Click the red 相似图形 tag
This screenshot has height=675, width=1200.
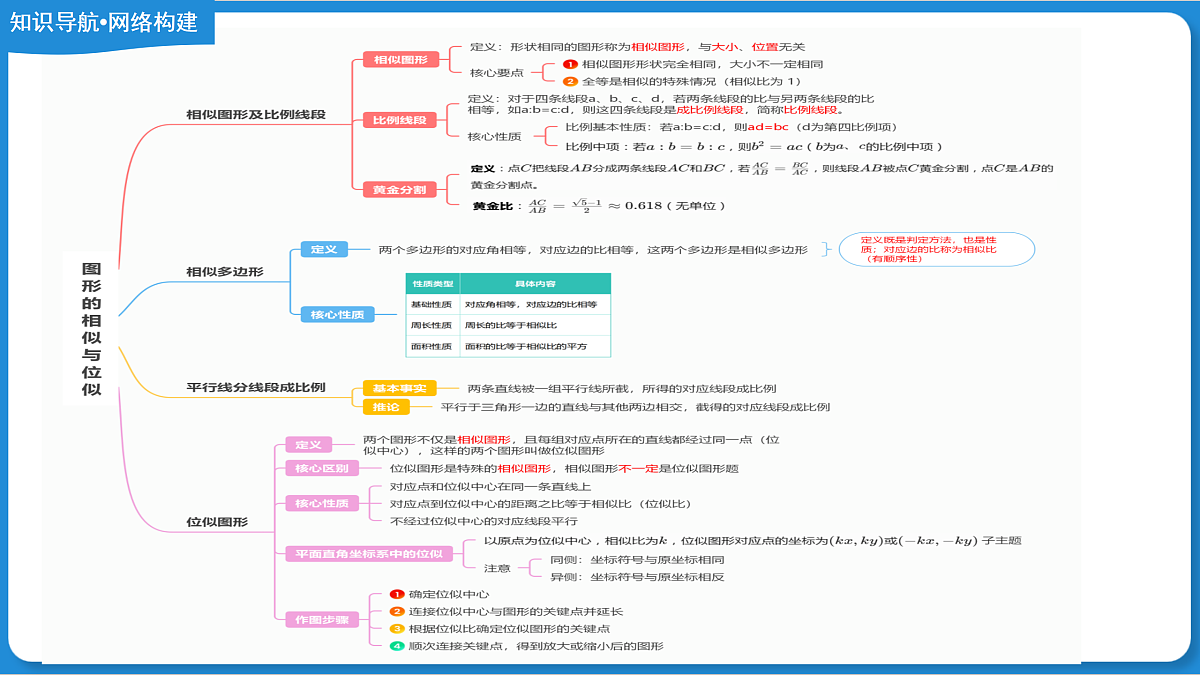tap(400, 60)
